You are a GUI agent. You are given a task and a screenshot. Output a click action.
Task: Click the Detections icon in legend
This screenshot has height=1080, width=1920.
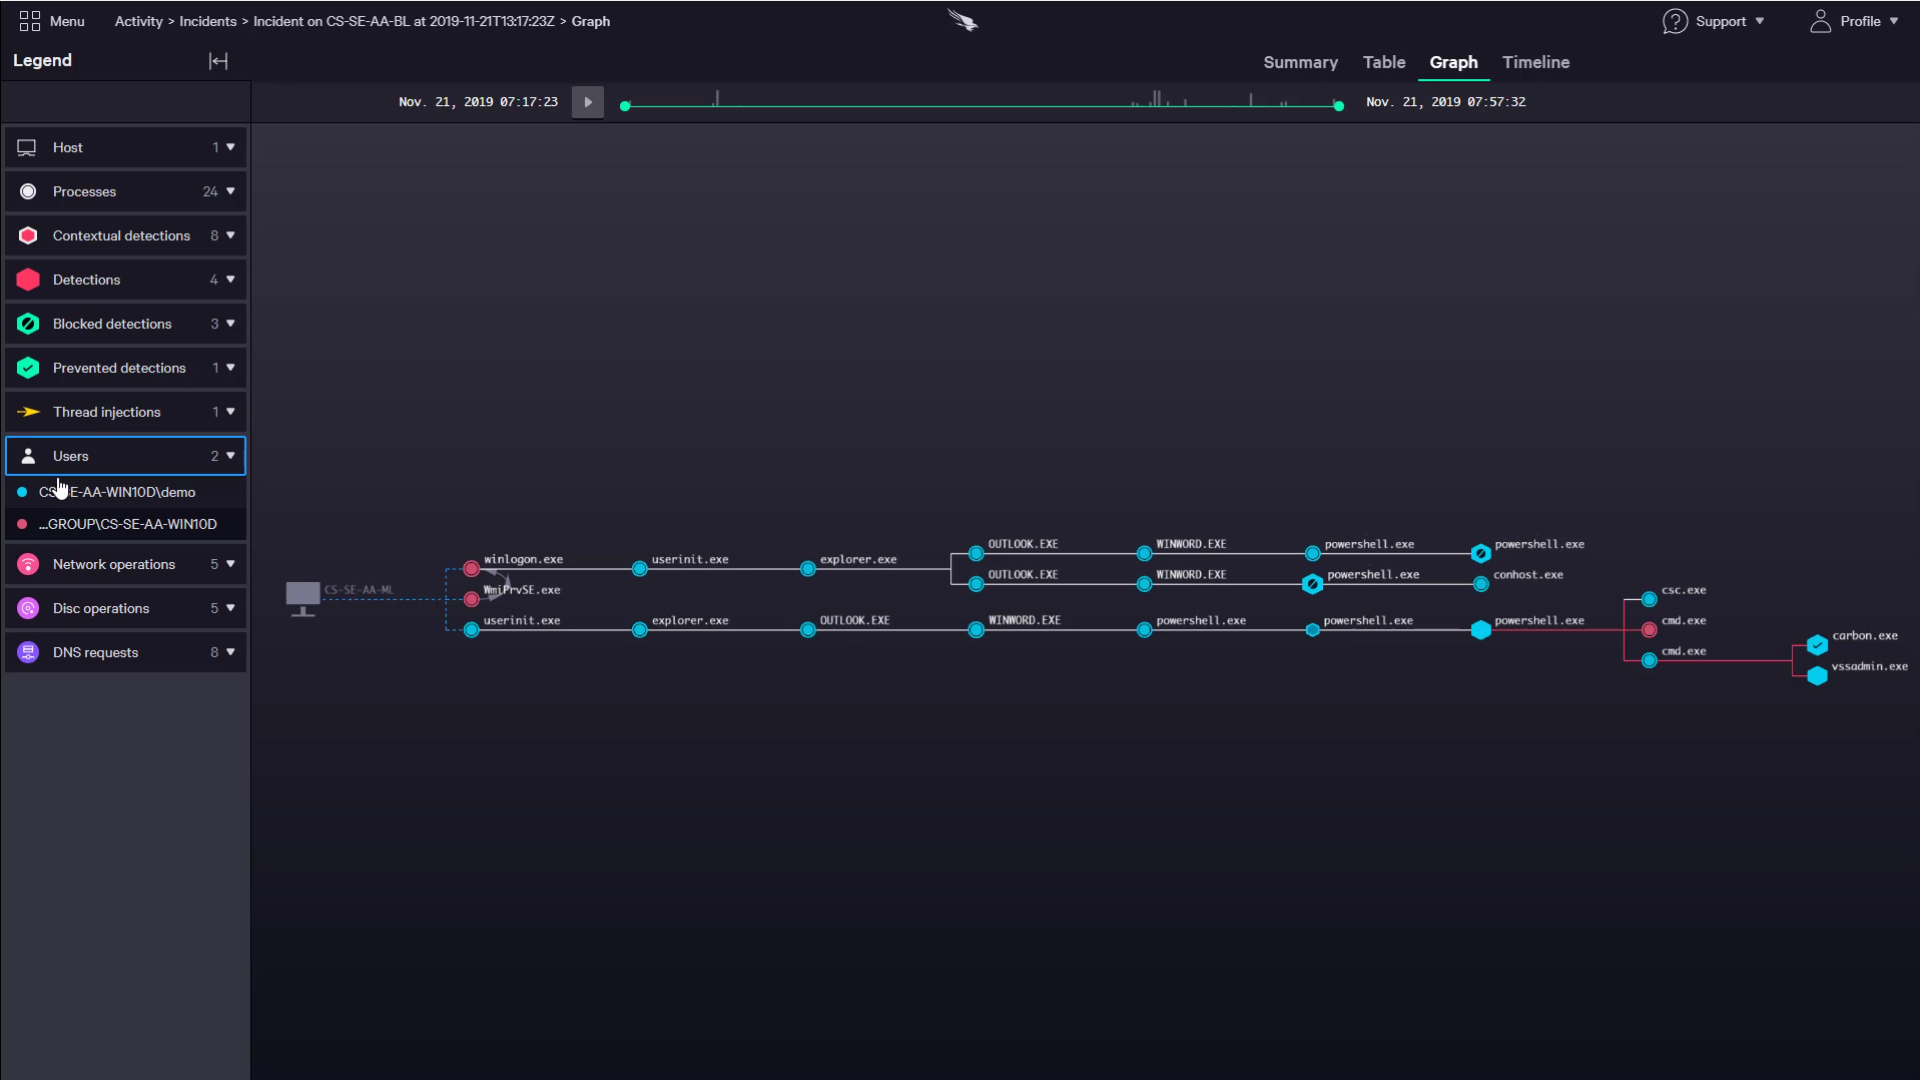tap(26, 278)
